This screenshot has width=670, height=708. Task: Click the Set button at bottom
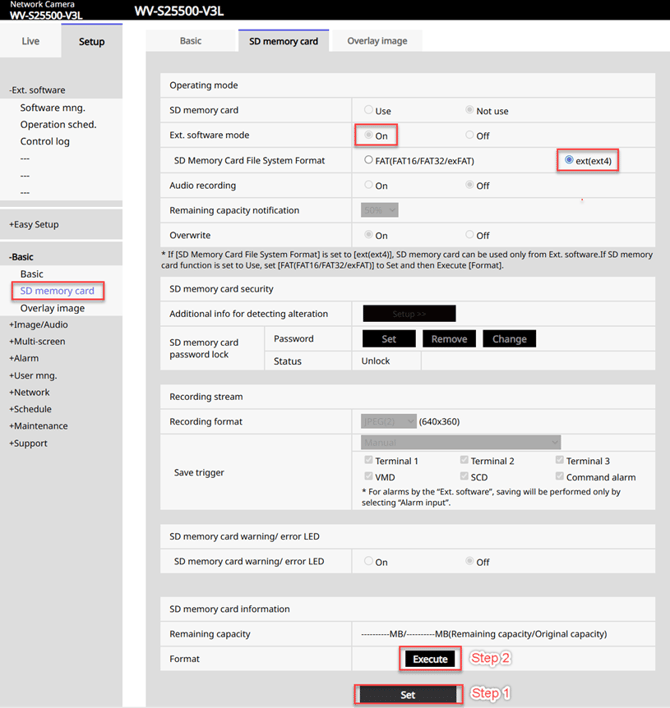[x=407, y=694]
